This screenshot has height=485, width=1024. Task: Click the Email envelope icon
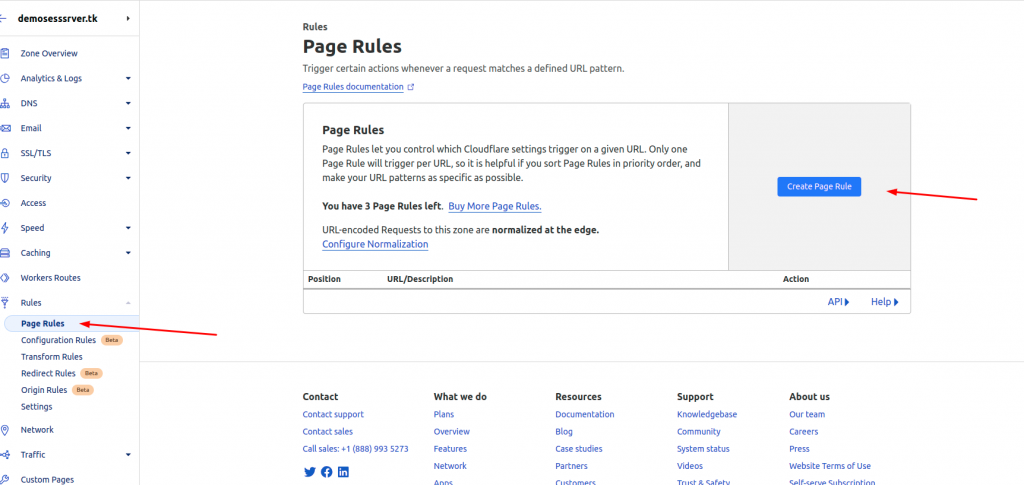tap(5, 129)
